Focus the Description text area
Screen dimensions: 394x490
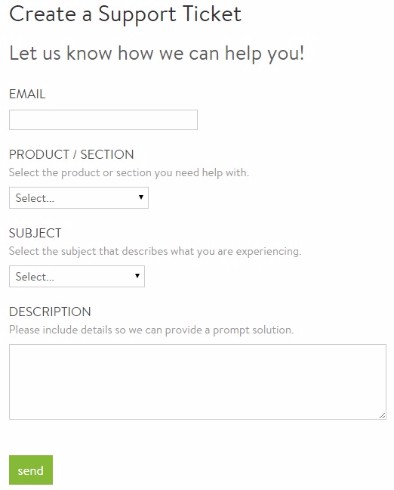tap(198, 382)
